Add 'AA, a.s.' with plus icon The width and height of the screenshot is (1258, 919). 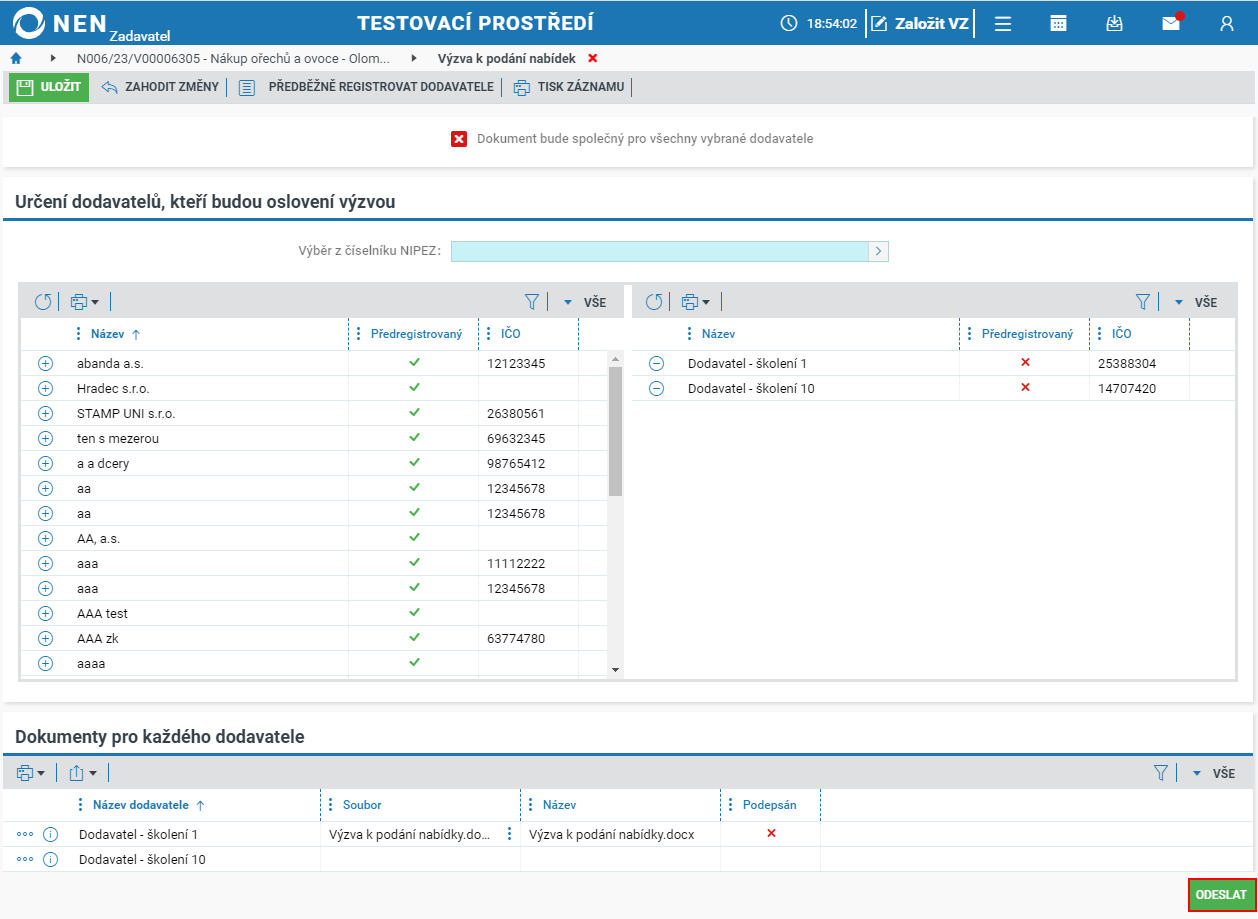pyautogui.click(x=45, y=538)
